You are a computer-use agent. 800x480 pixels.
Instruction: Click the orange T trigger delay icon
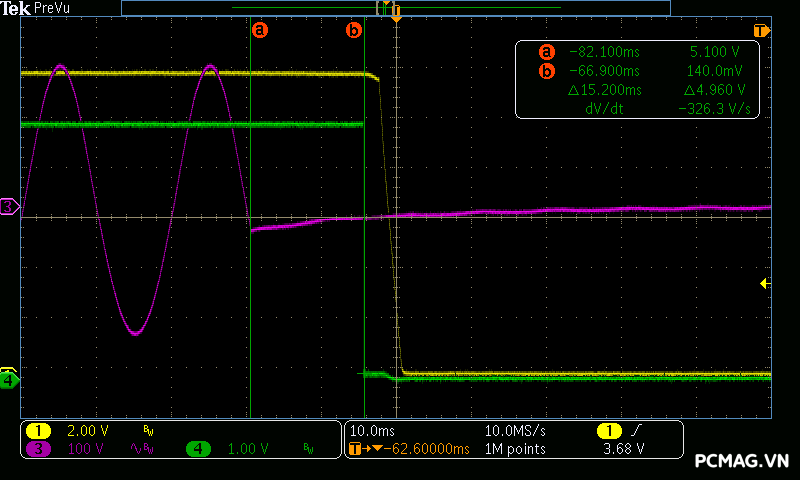[x=357, y=449]
